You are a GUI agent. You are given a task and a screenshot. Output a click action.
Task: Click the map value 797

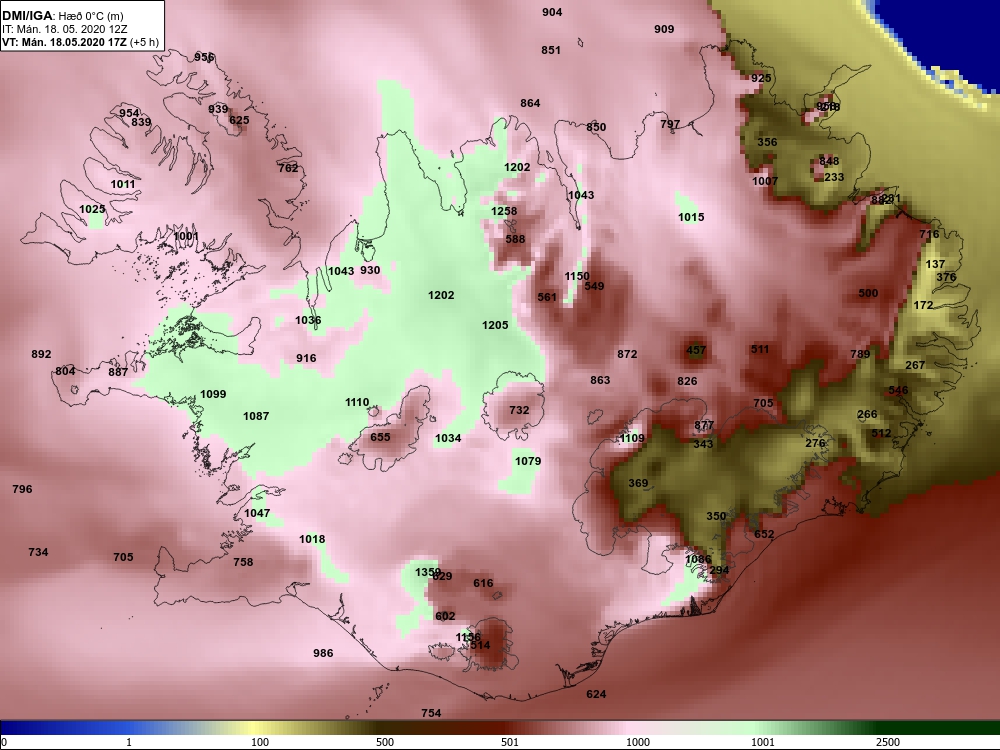[670, 124]
